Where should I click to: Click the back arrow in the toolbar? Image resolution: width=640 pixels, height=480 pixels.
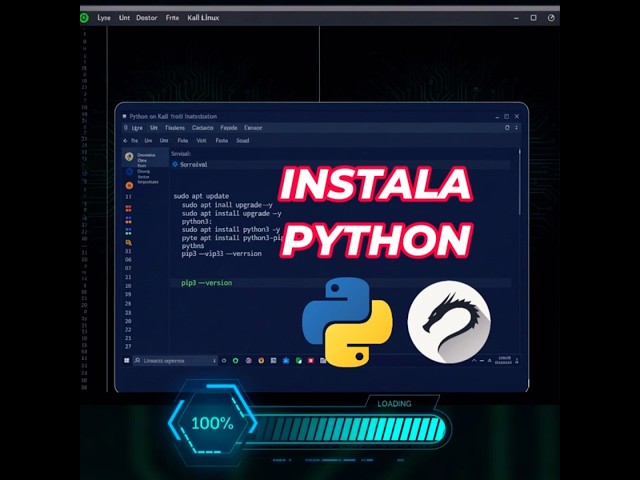125,140
